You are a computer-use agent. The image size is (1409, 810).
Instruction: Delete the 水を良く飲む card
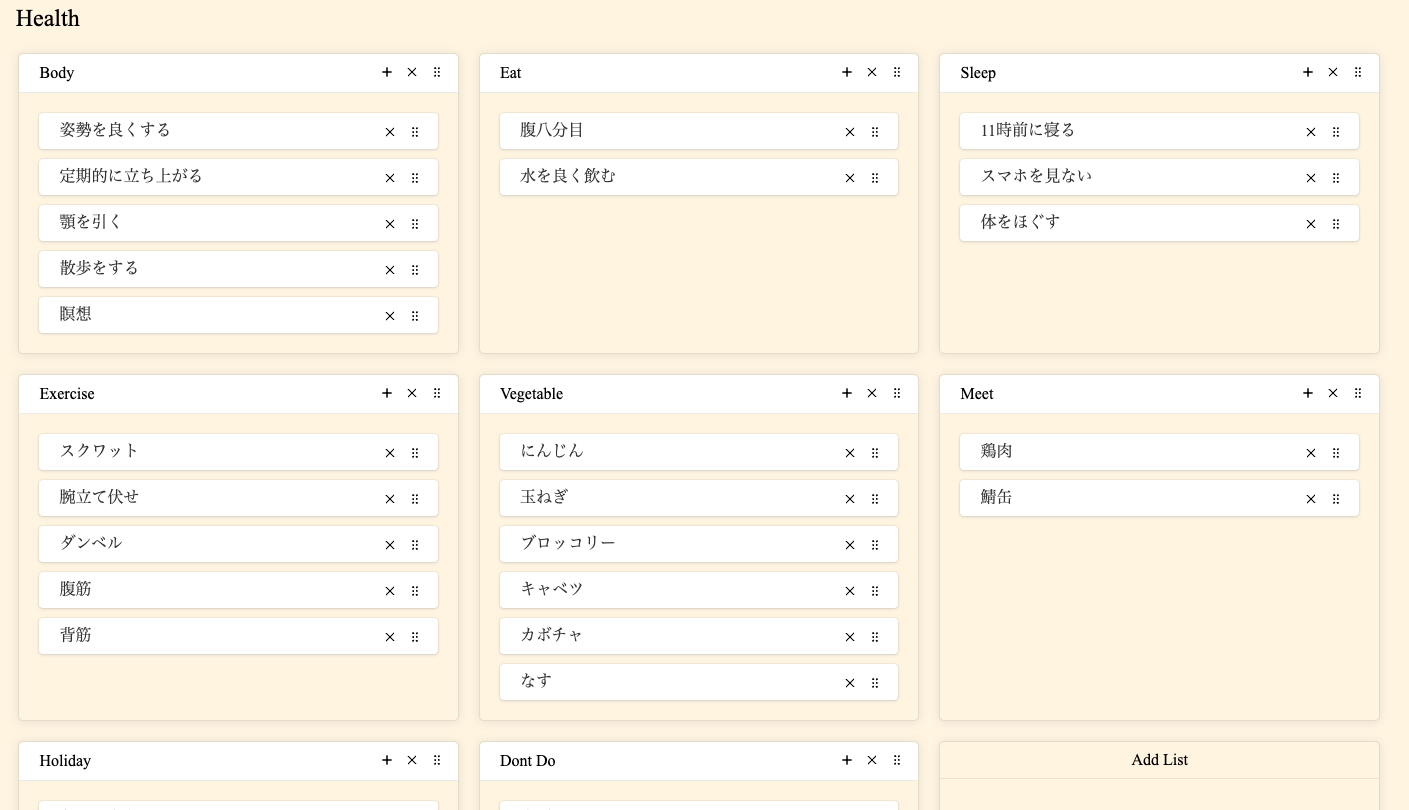click(x=850, y=178)
